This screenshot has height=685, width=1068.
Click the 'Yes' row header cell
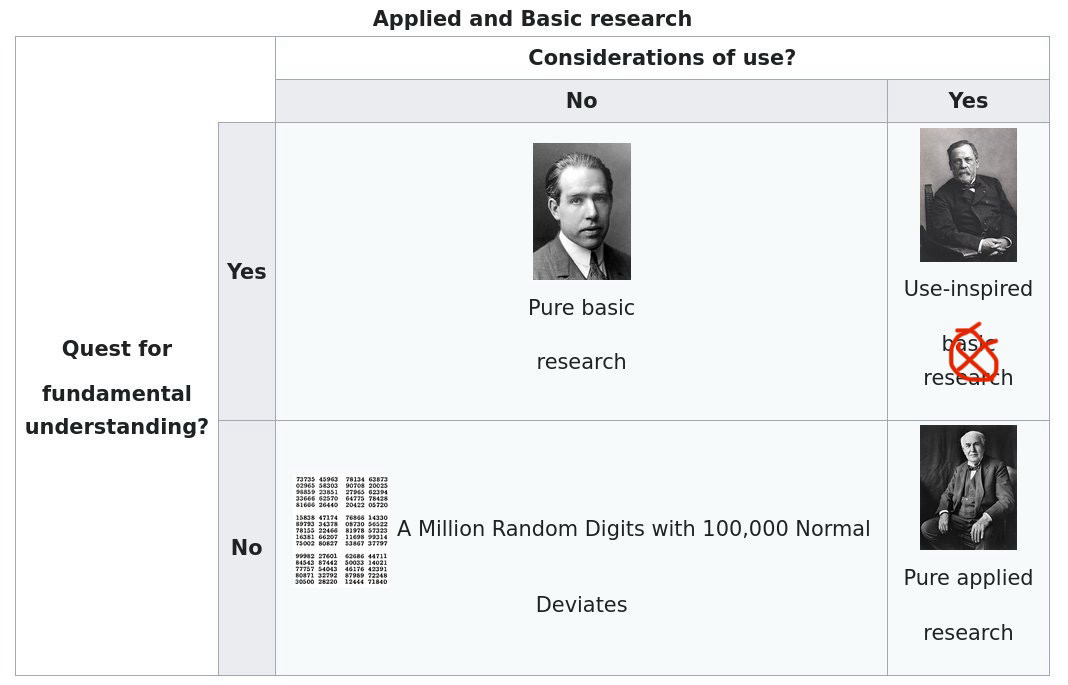coord(246,272)
